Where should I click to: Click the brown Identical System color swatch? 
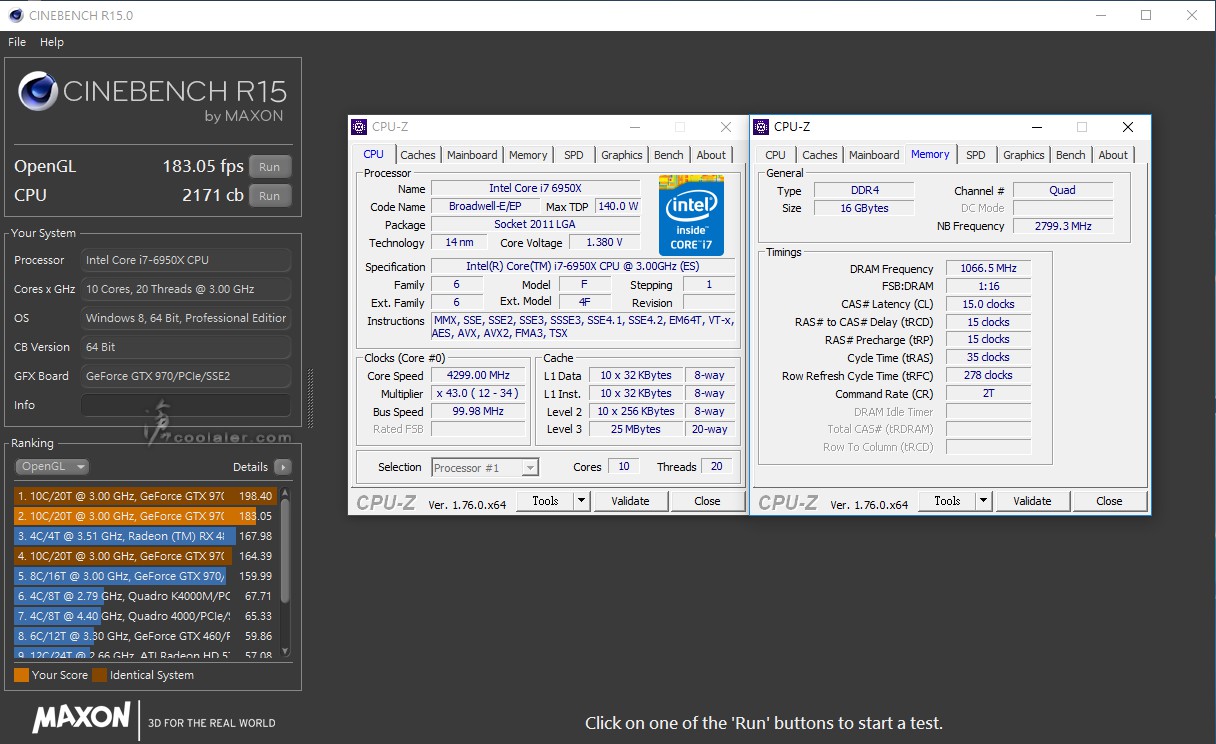point(99,675)
